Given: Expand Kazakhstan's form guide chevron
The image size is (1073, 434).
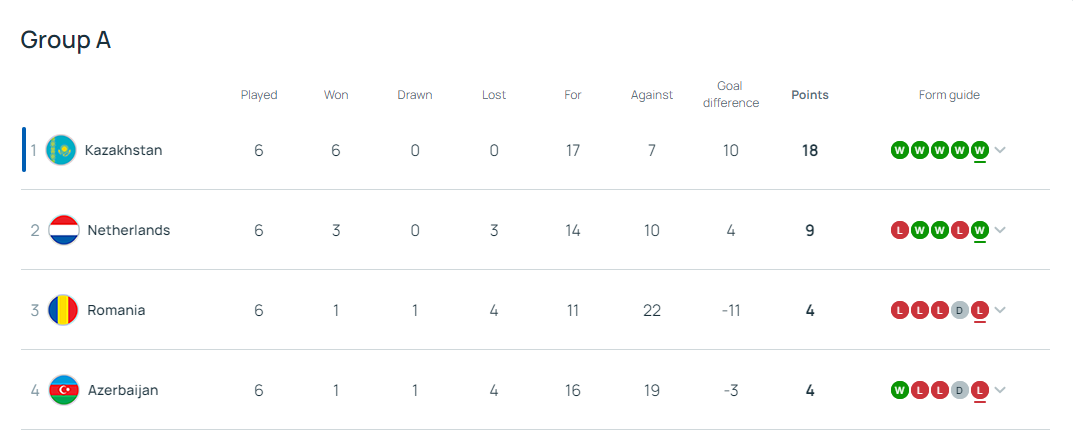Looking at the screenshot, I should click(1000, 150).
